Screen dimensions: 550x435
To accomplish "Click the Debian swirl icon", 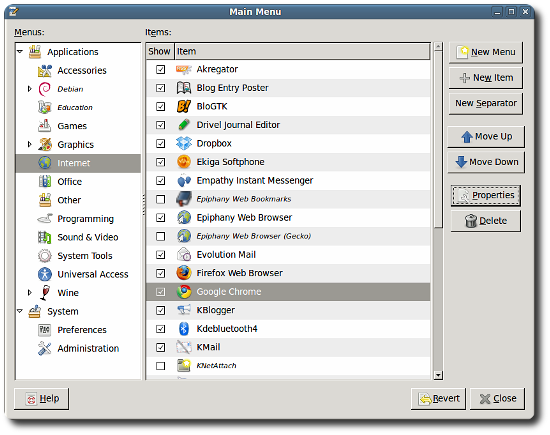I will pos(45,89).
